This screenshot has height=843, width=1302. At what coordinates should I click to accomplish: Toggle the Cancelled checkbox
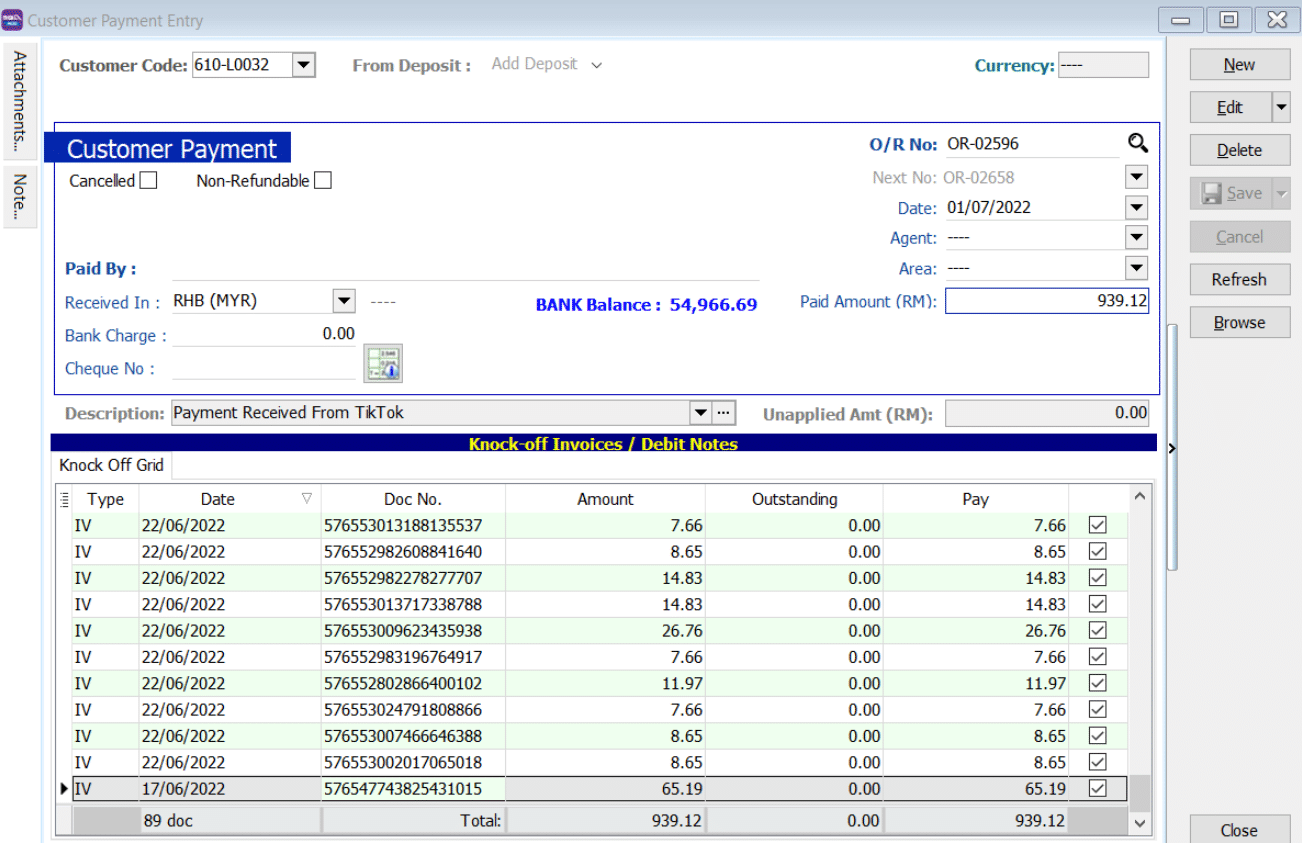tap(148, 181)
